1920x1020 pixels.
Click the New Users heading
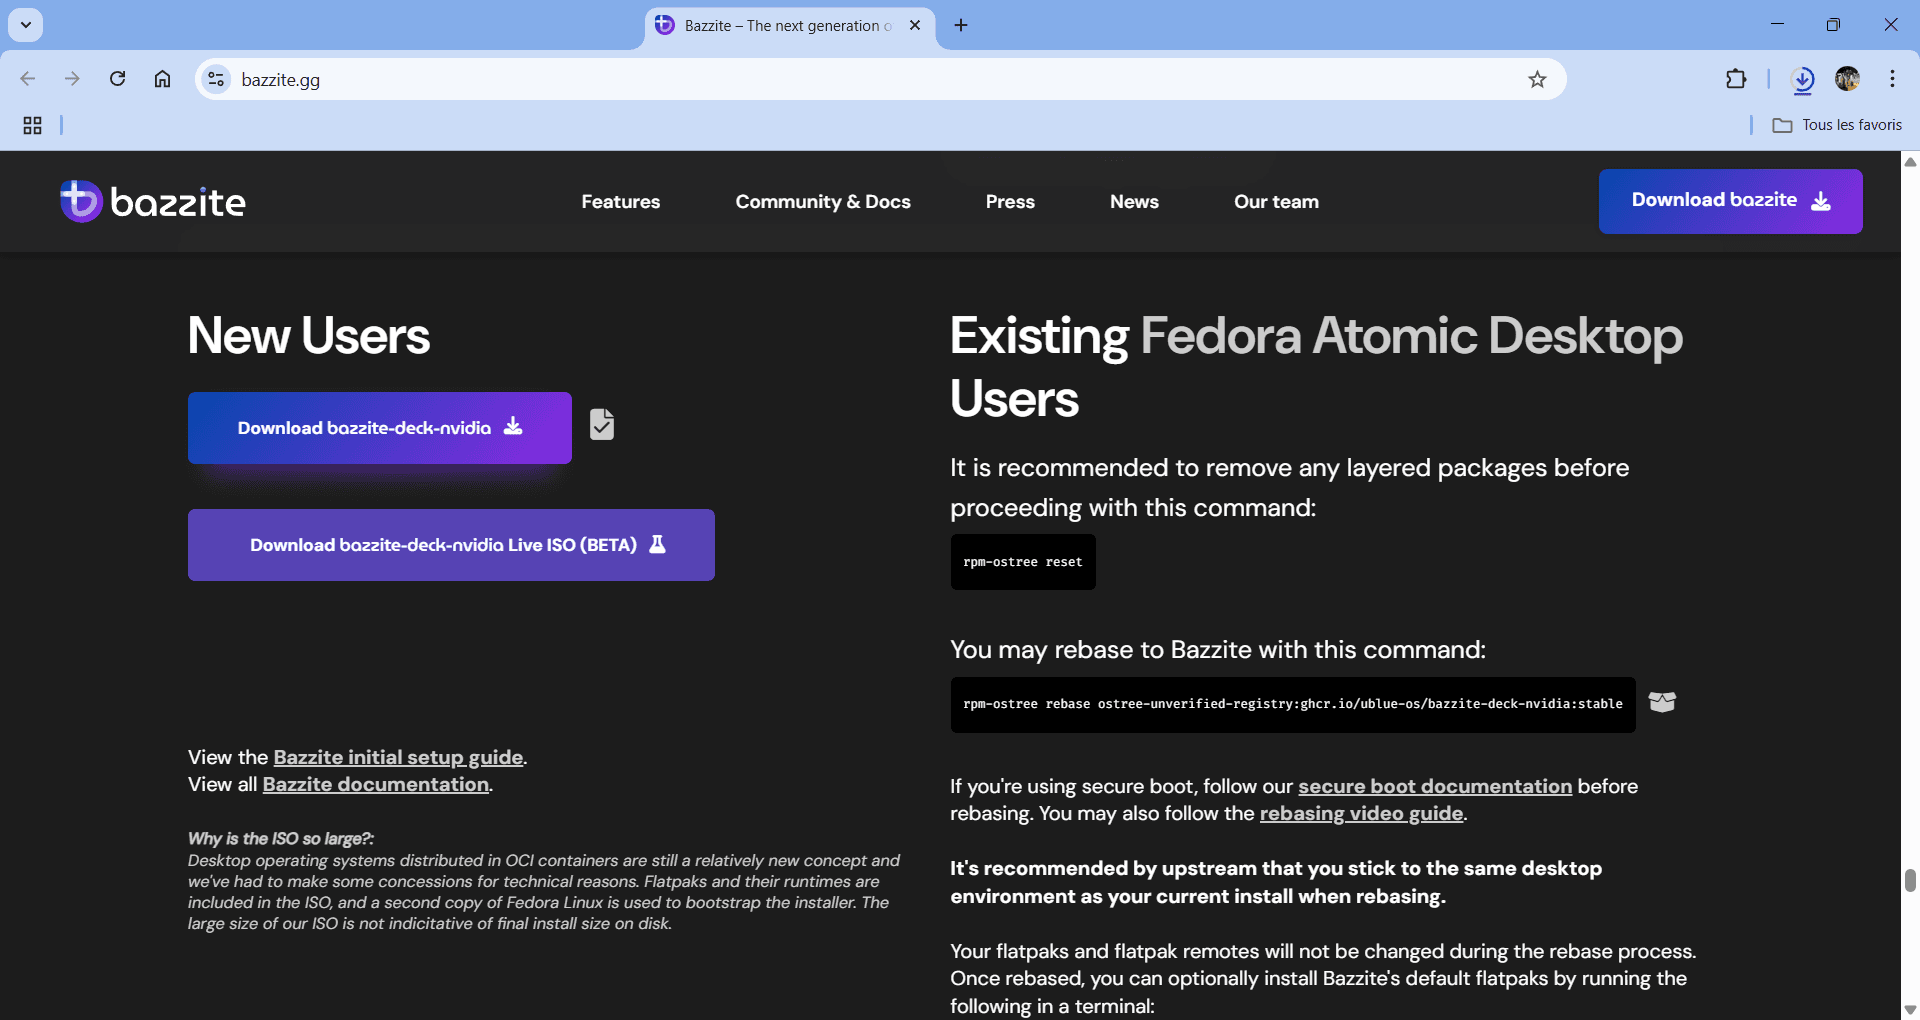click(309, 335)
